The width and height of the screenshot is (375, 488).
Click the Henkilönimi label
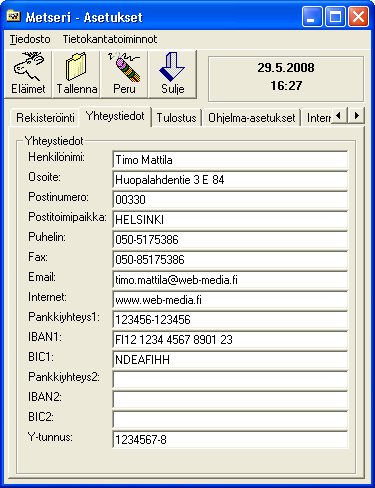(56, 157)
